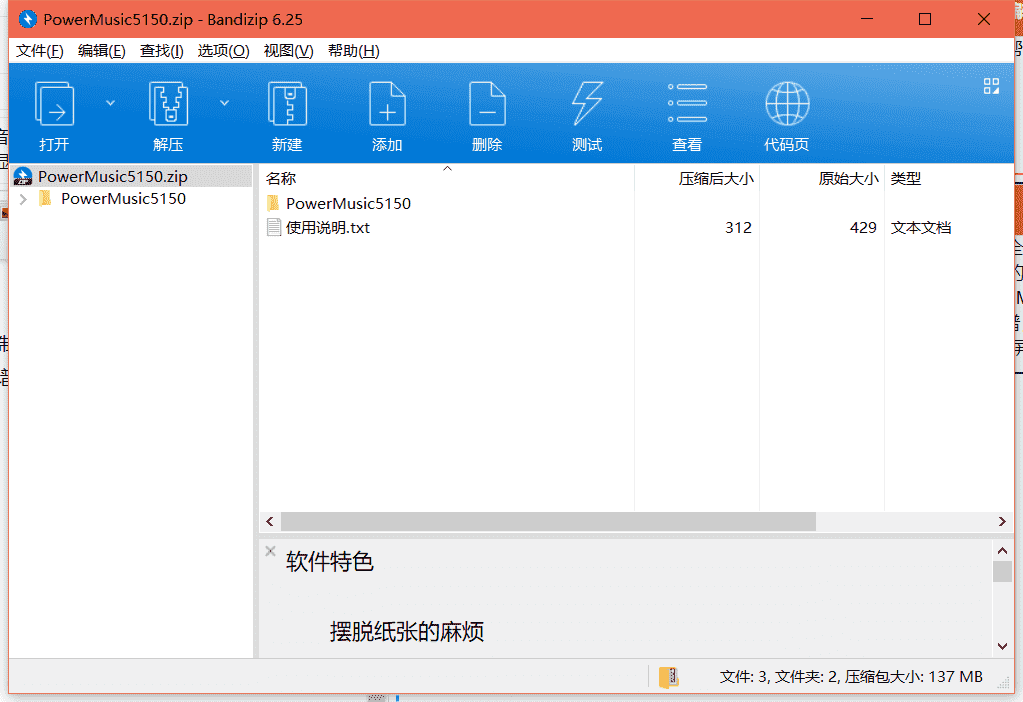Click the archive icon in the status bar
Image resolution: width=1023 pixels, height=702 pixels.
pyautogui.click(x=668, y=677)
